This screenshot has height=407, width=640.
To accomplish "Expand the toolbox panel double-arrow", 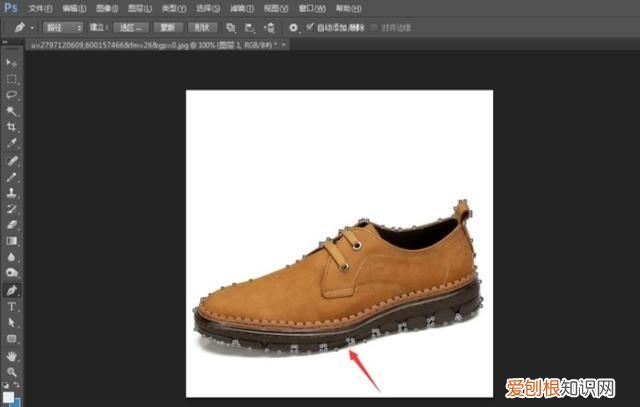I will coord(4,42).
